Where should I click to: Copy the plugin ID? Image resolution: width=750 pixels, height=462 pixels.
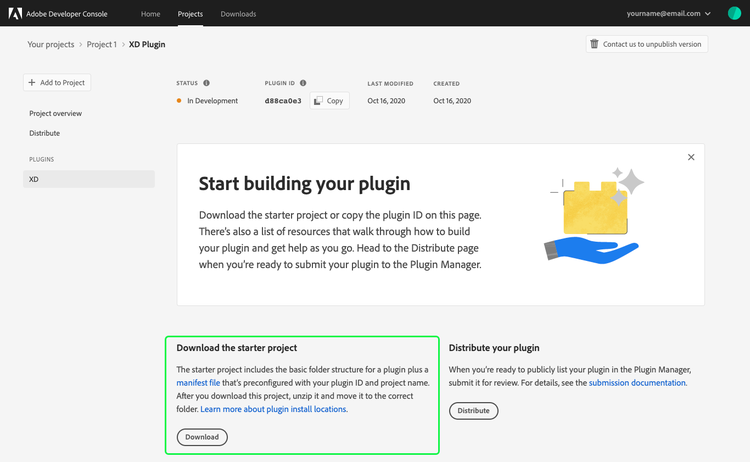click(329, 101)
